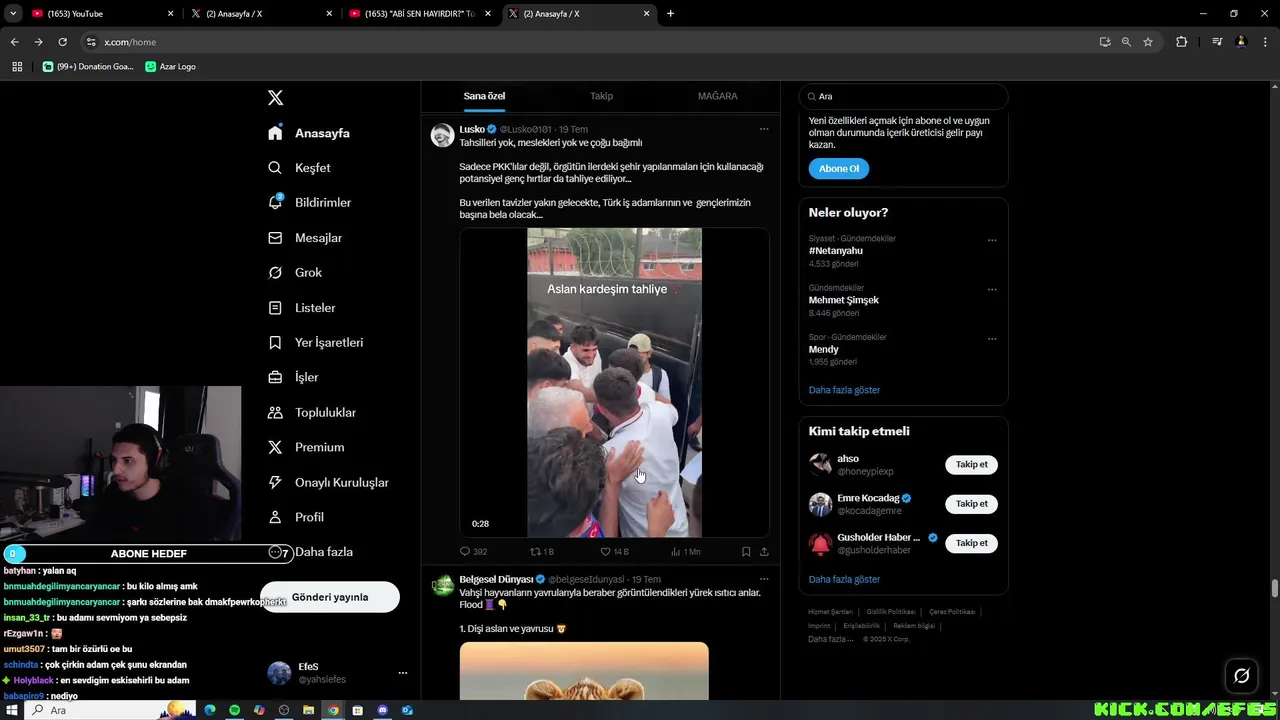Image resolution: width=1280 pixels, height=720 pixels.
Task: Zoom control icon in address bar
Action: [x=1126, y=42]
